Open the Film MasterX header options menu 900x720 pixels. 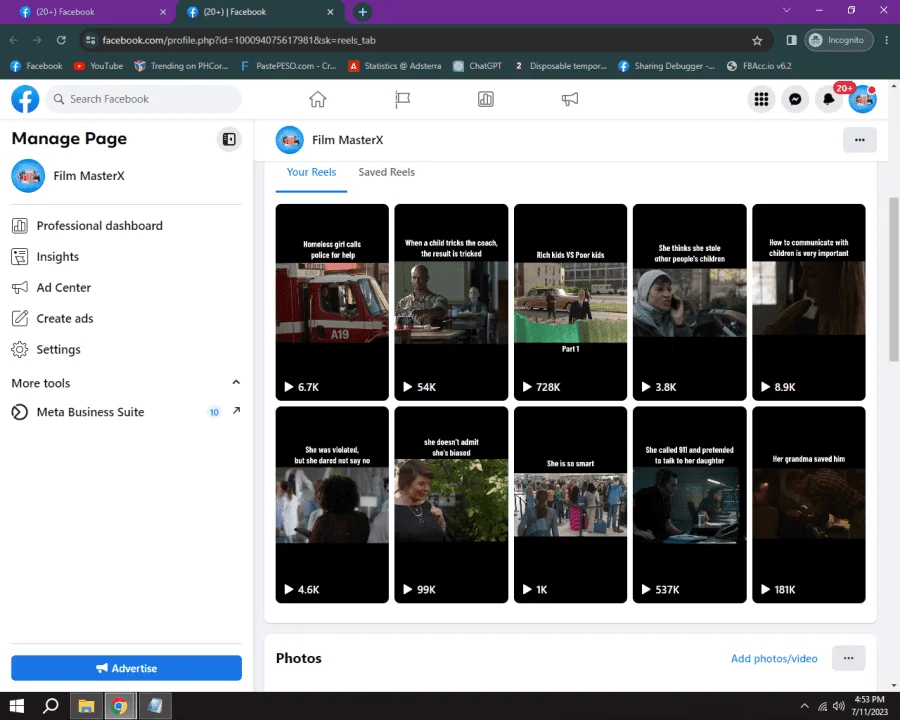click(x=859, y=140)
